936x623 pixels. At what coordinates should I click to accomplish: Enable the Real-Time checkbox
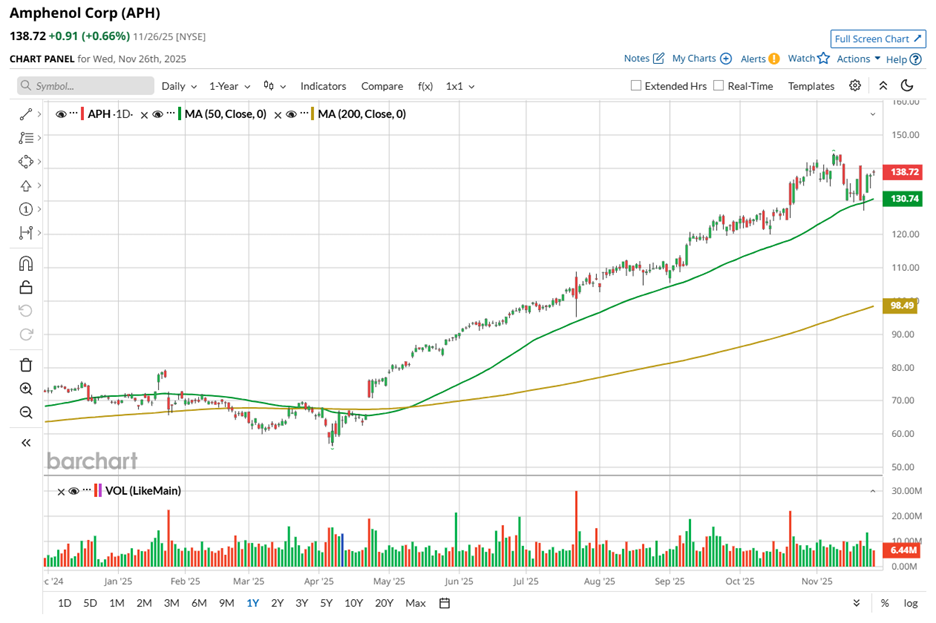point(719,86)
